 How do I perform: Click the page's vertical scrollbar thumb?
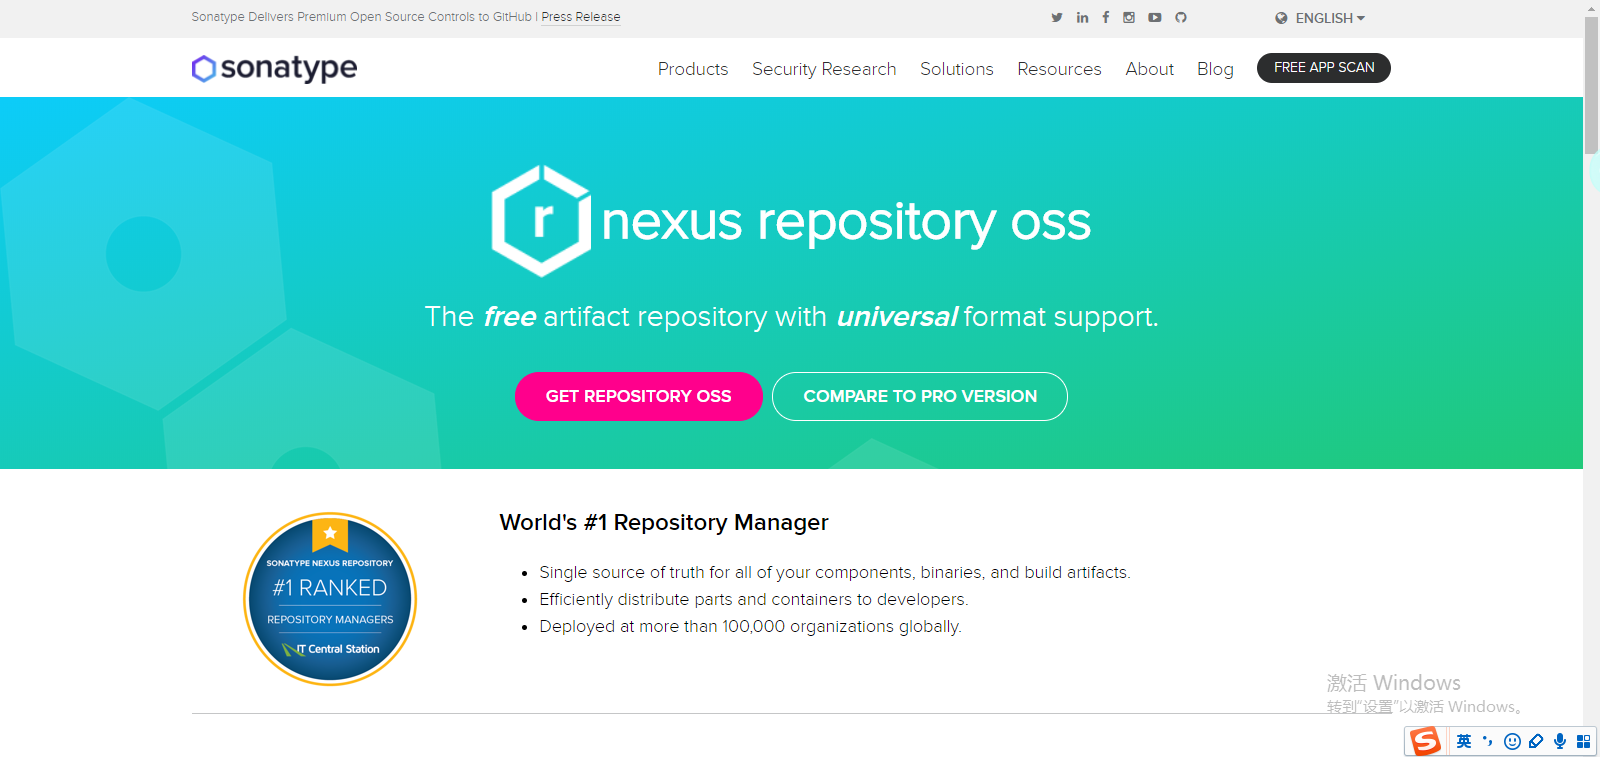(1591, 85)
